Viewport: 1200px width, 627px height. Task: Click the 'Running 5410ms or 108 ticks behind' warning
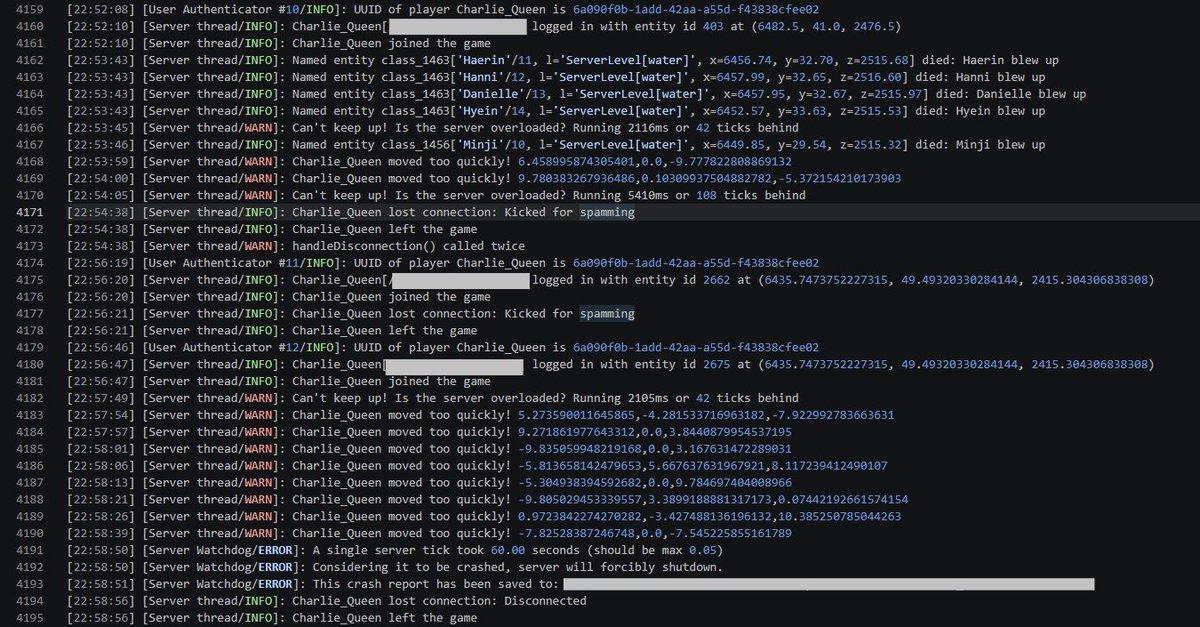436,195
